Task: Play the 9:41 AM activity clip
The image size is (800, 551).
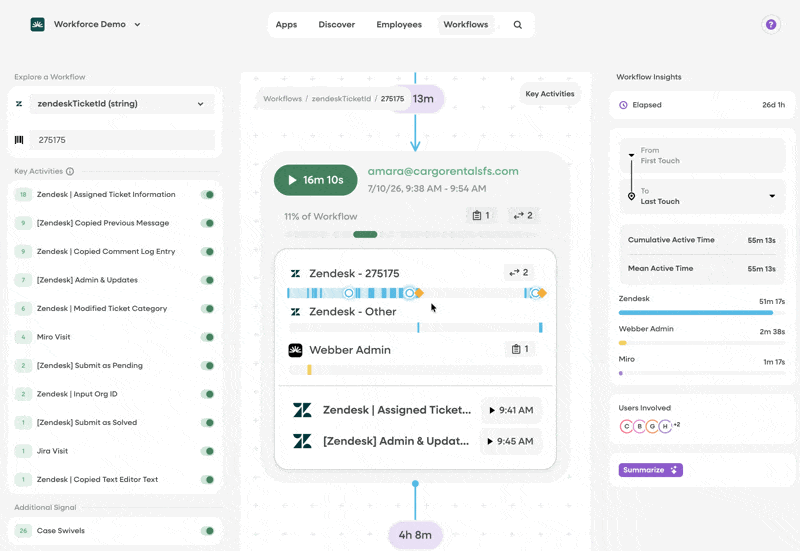Action: pos(511,410)
